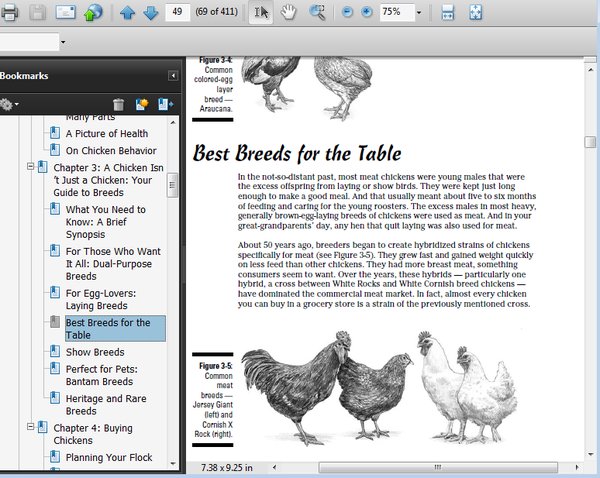The height and width of the screenshot is (478, 600).
Task: Open bookmark Planning Your Flock
Action: pos(109,457)
